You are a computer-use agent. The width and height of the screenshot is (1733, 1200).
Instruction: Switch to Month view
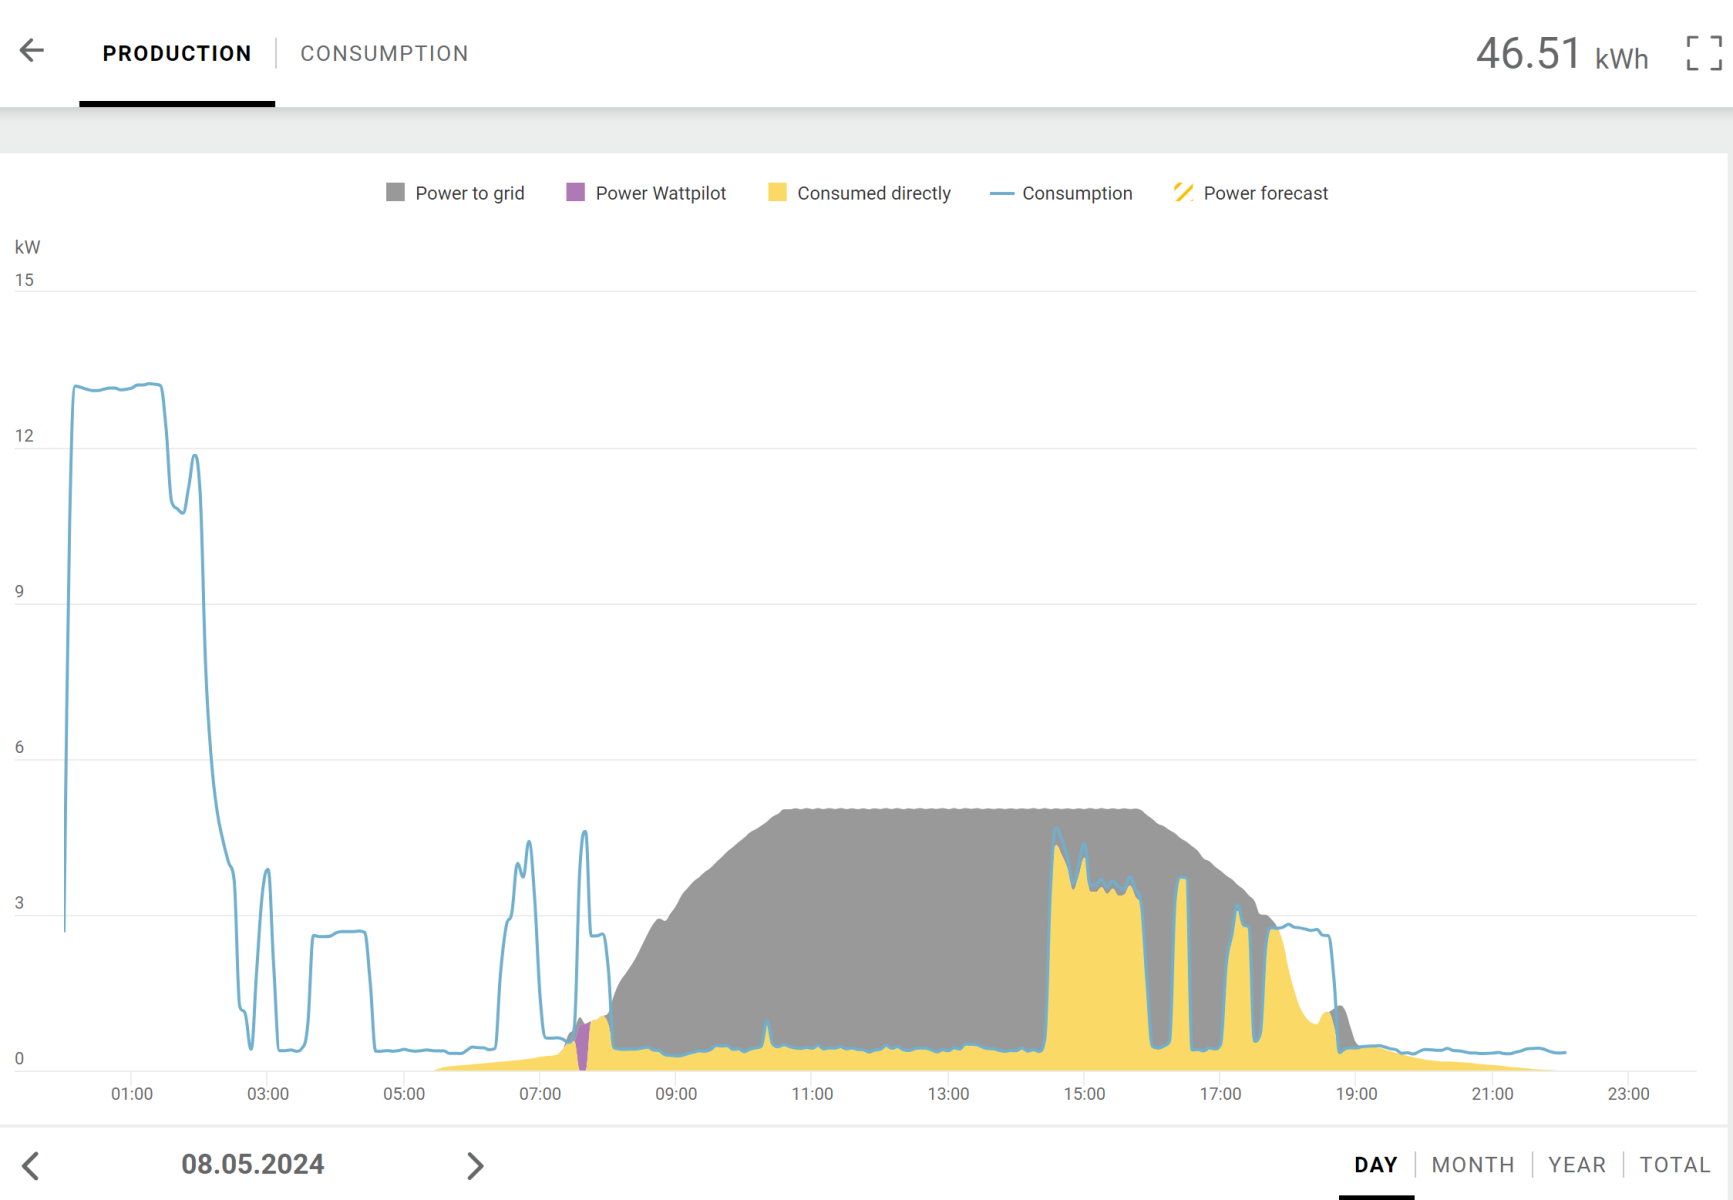pyautogui.click(x=1472, y=1165)
